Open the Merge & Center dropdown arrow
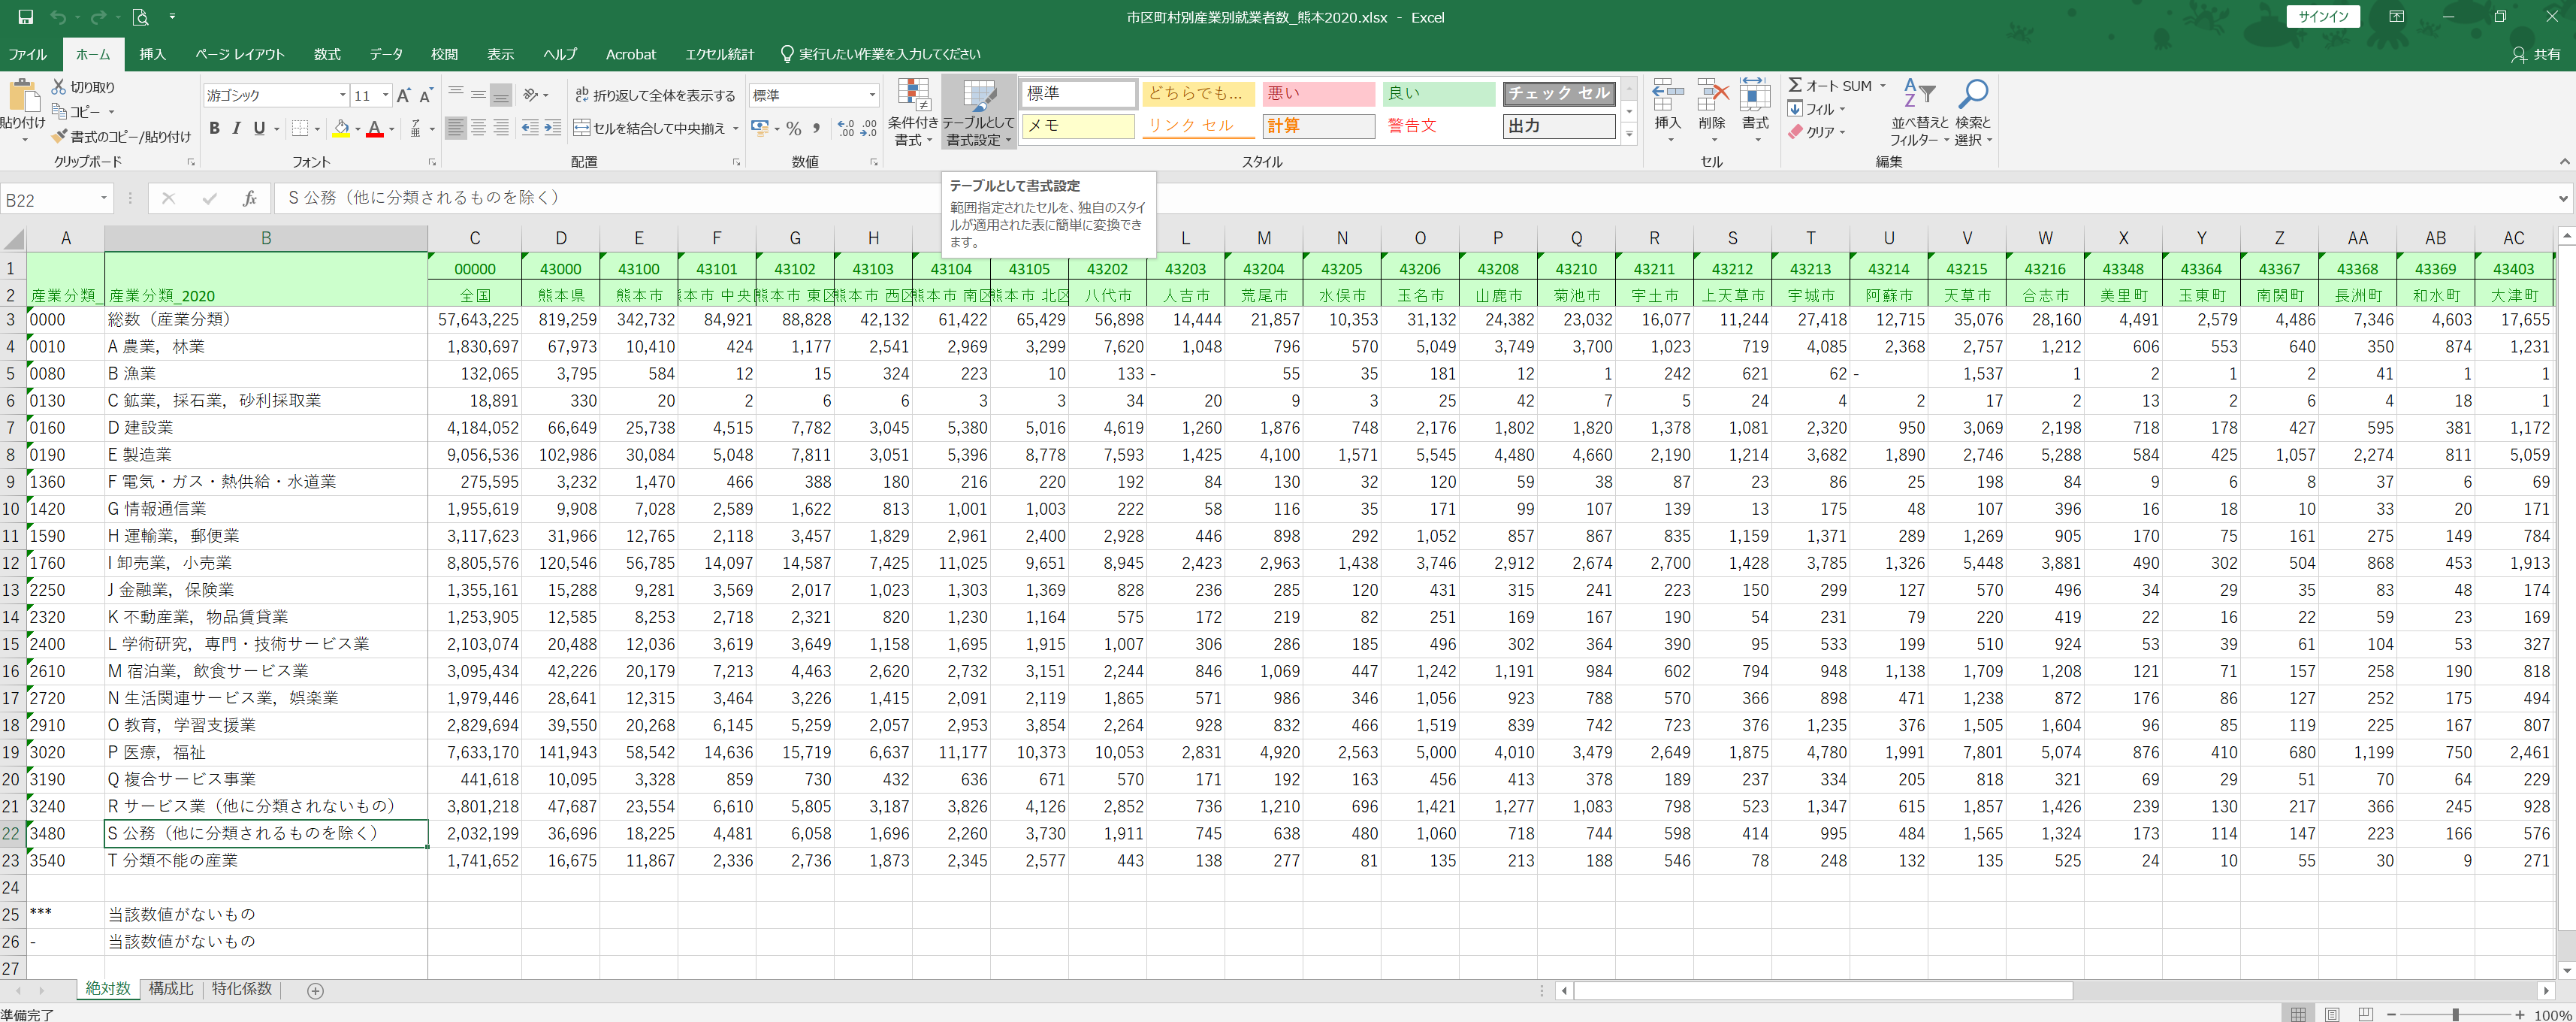The width and height of the screenshot is (2576, 1022). coord(736,128)
